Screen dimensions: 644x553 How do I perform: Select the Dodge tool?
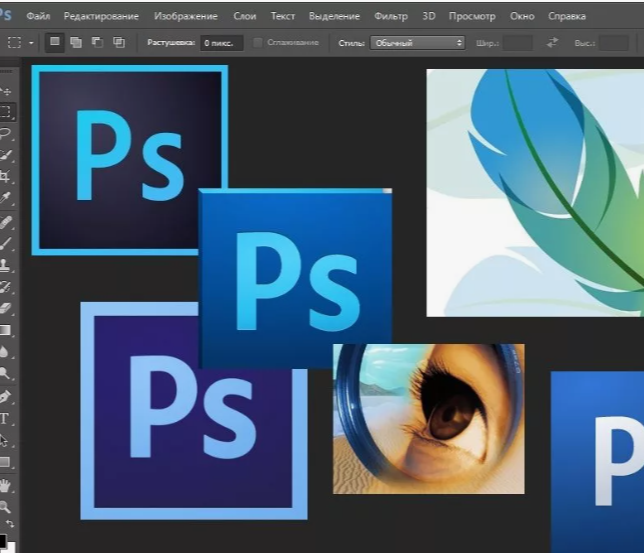tap(6, 373)
